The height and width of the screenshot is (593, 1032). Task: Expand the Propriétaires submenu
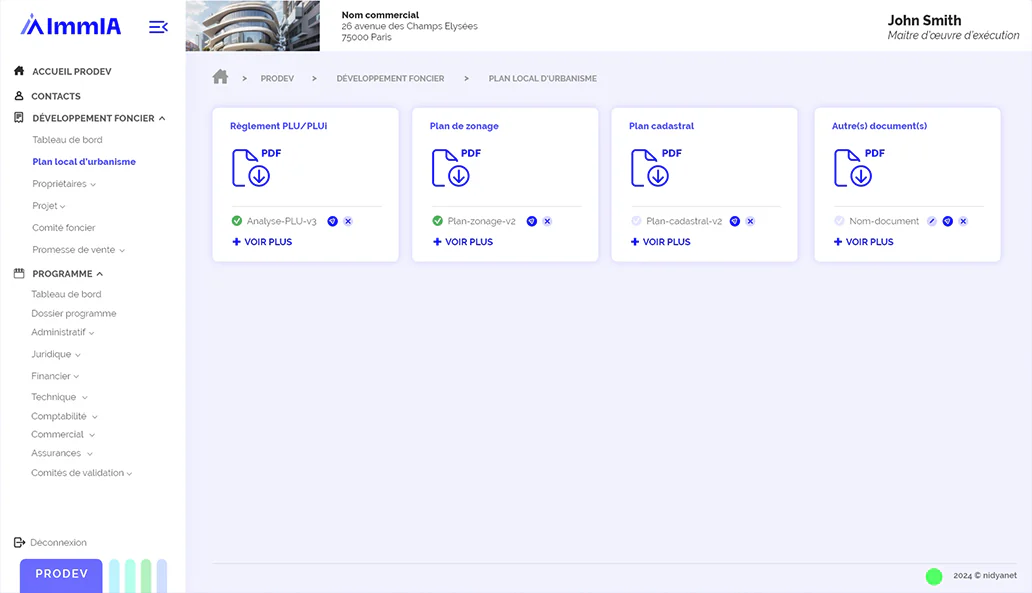click(93, 184)
